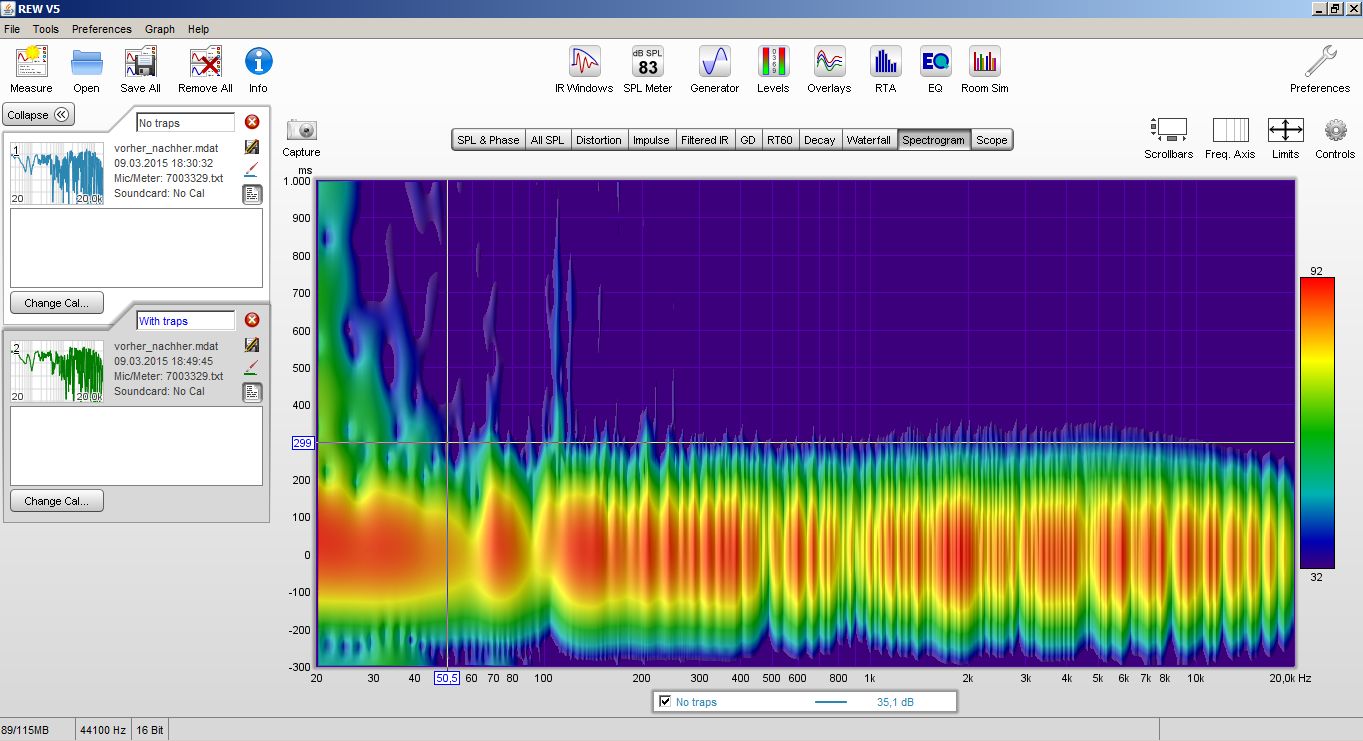Open a measurement file with the Open icon
Viewport: 1363px width, 741px height.
[86, 63]
